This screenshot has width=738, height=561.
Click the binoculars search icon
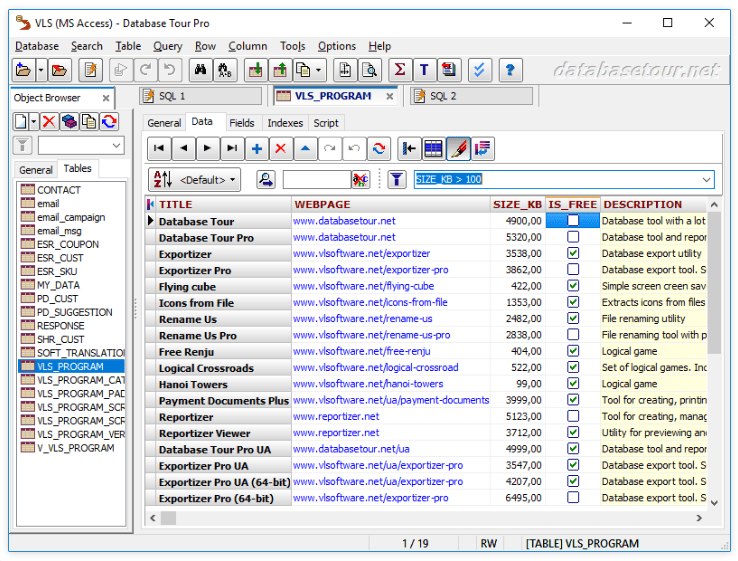(x=201, y=71)
